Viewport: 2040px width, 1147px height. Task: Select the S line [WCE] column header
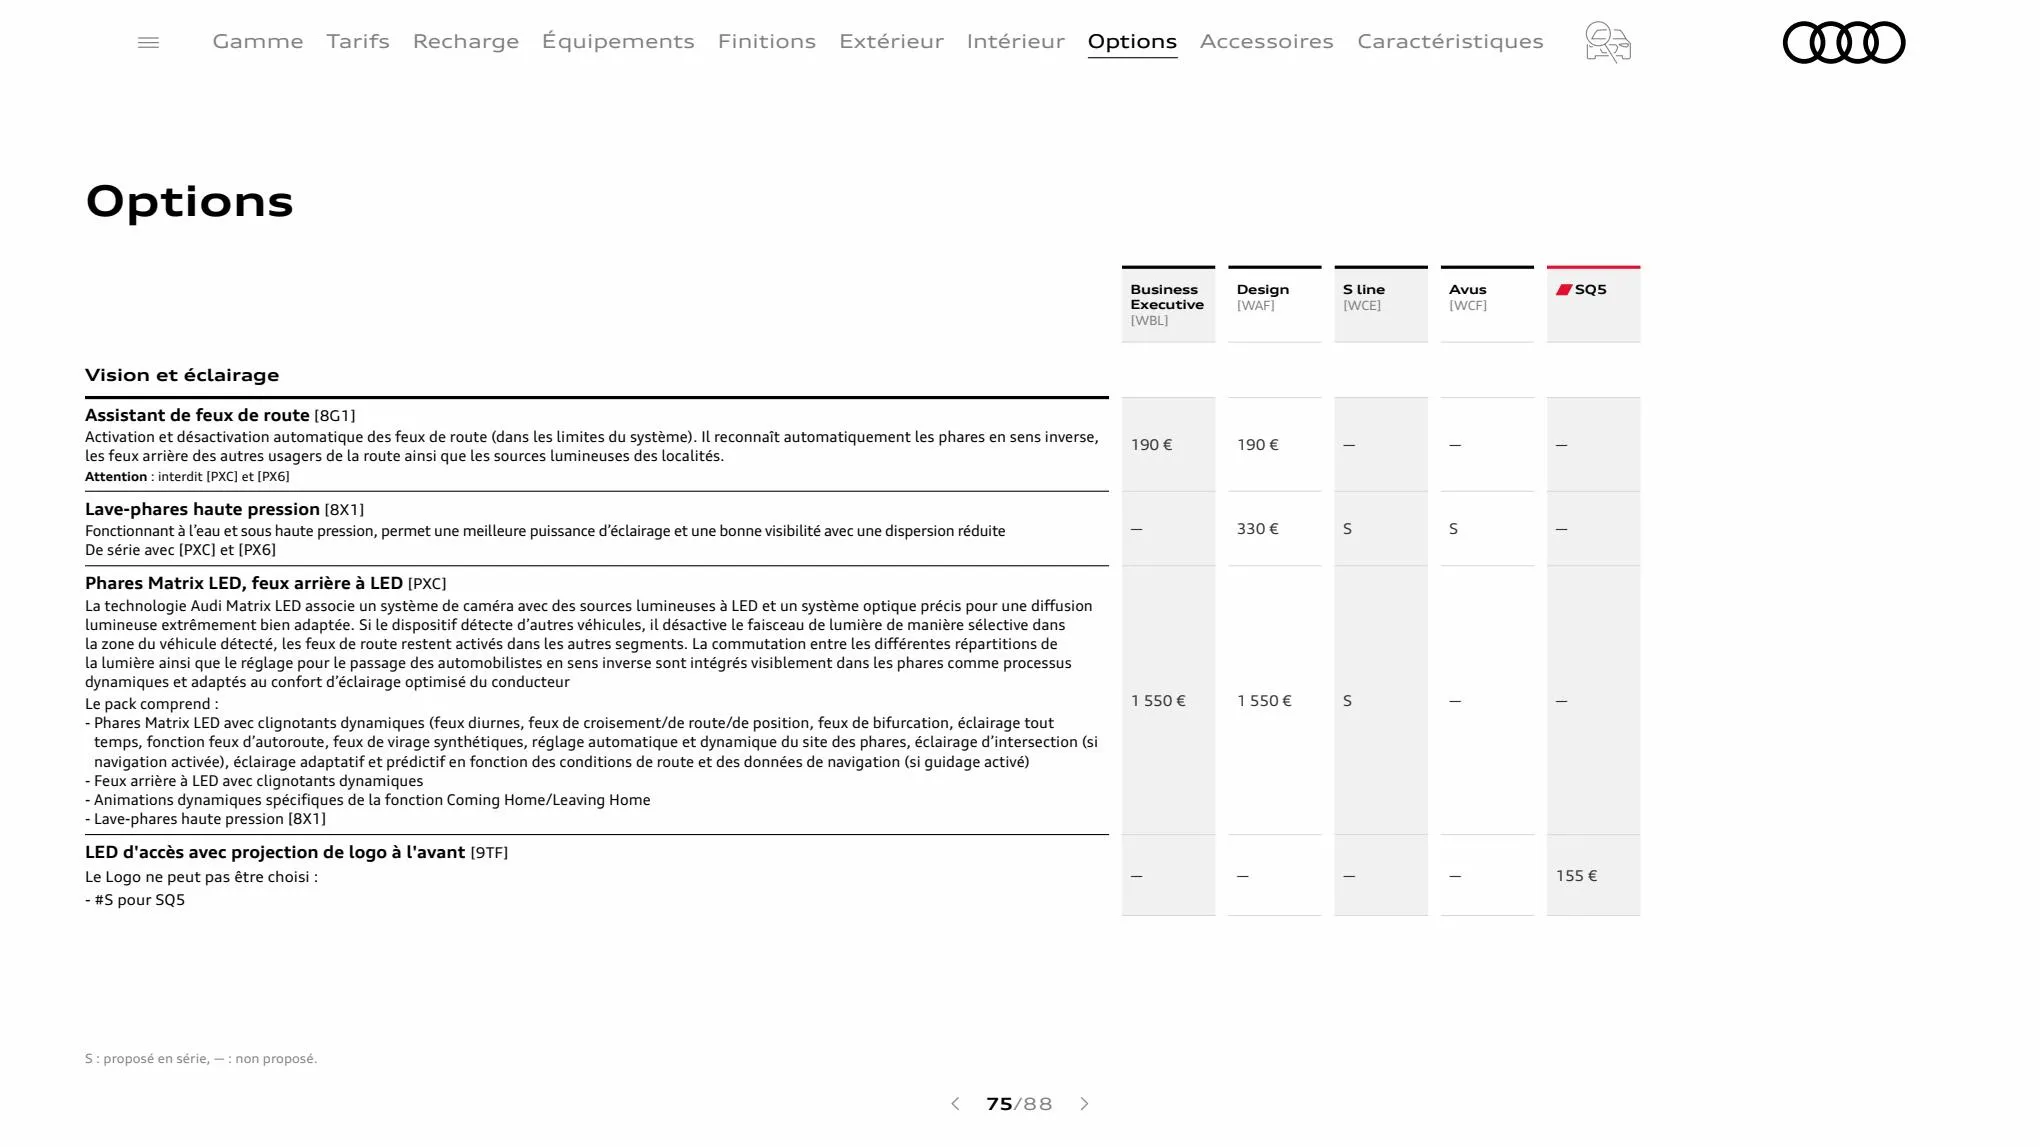coord(1381,304)
